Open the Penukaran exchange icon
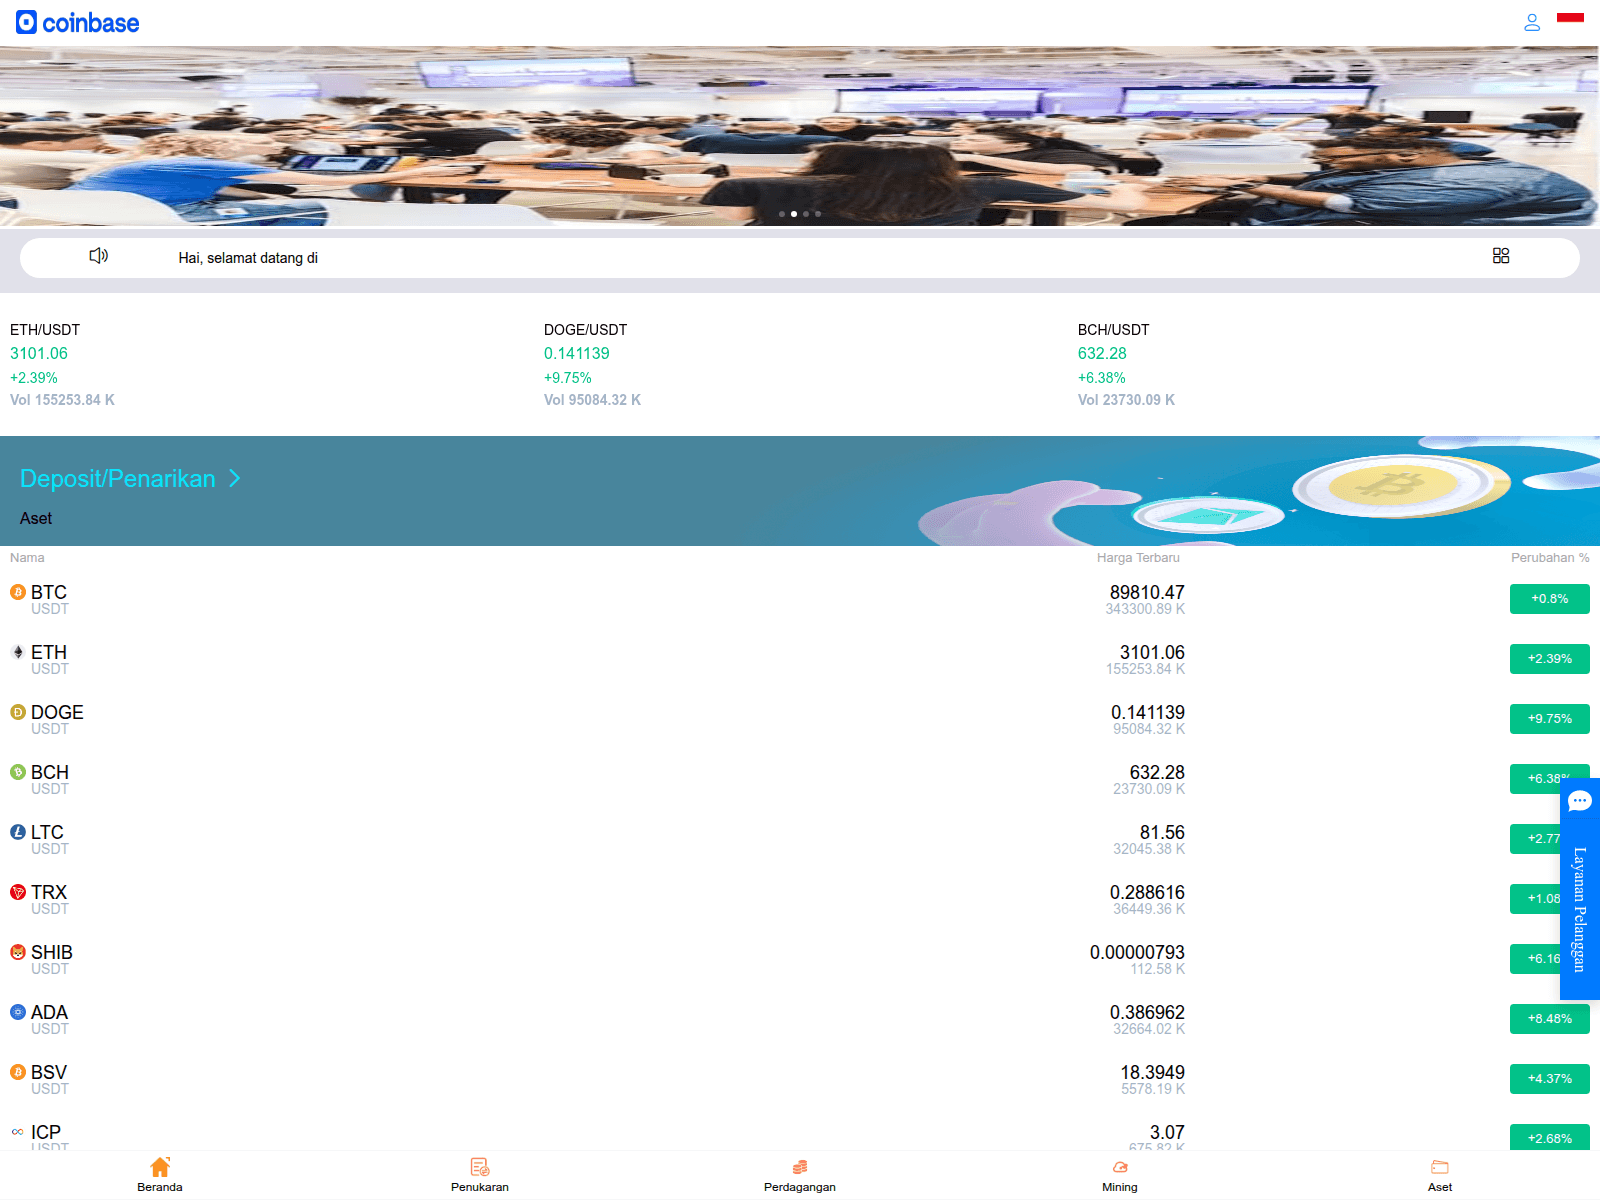1600x1200 pixels. (x=479, y=1165)
